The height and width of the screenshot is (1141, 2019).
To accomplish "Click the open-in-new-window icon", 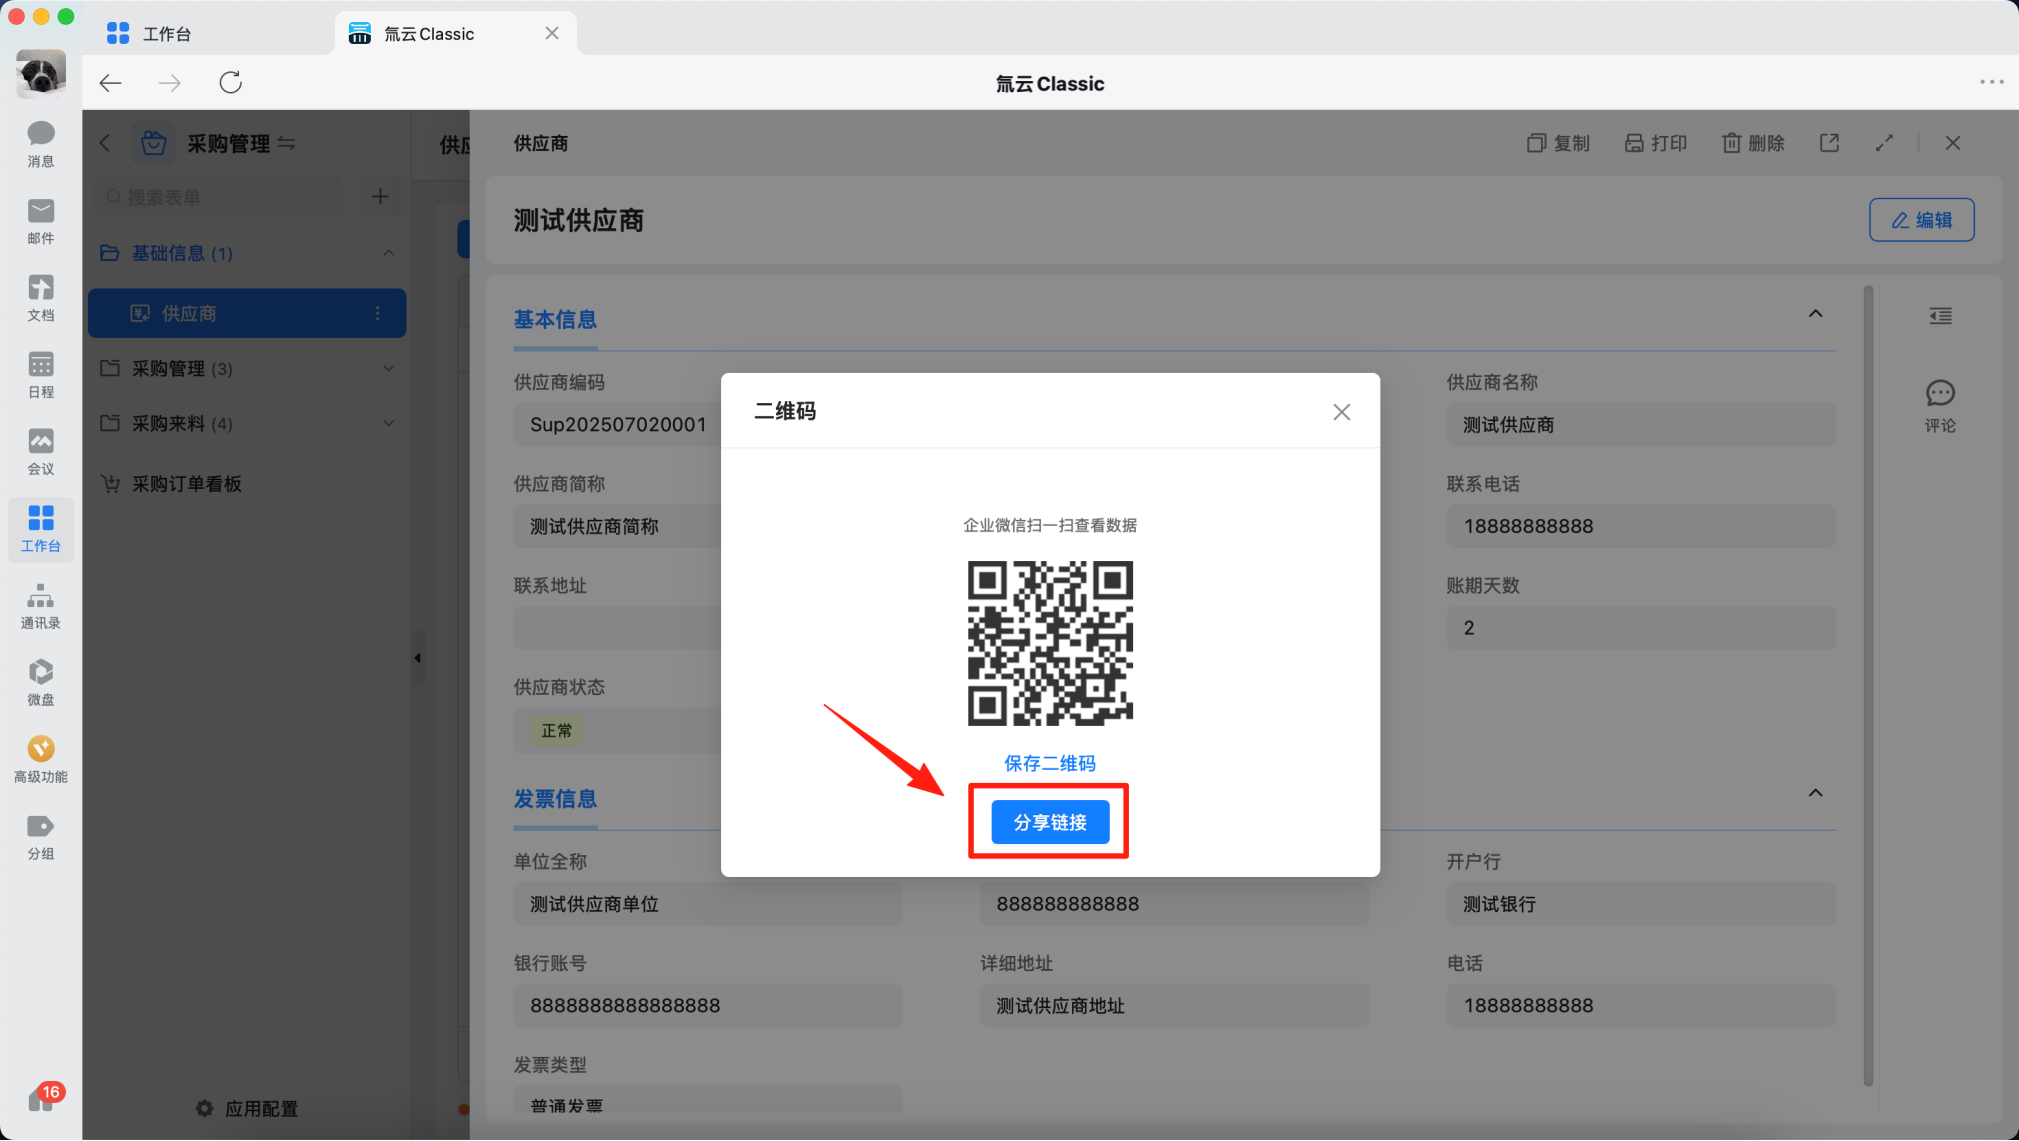I will coord(1829,143).
